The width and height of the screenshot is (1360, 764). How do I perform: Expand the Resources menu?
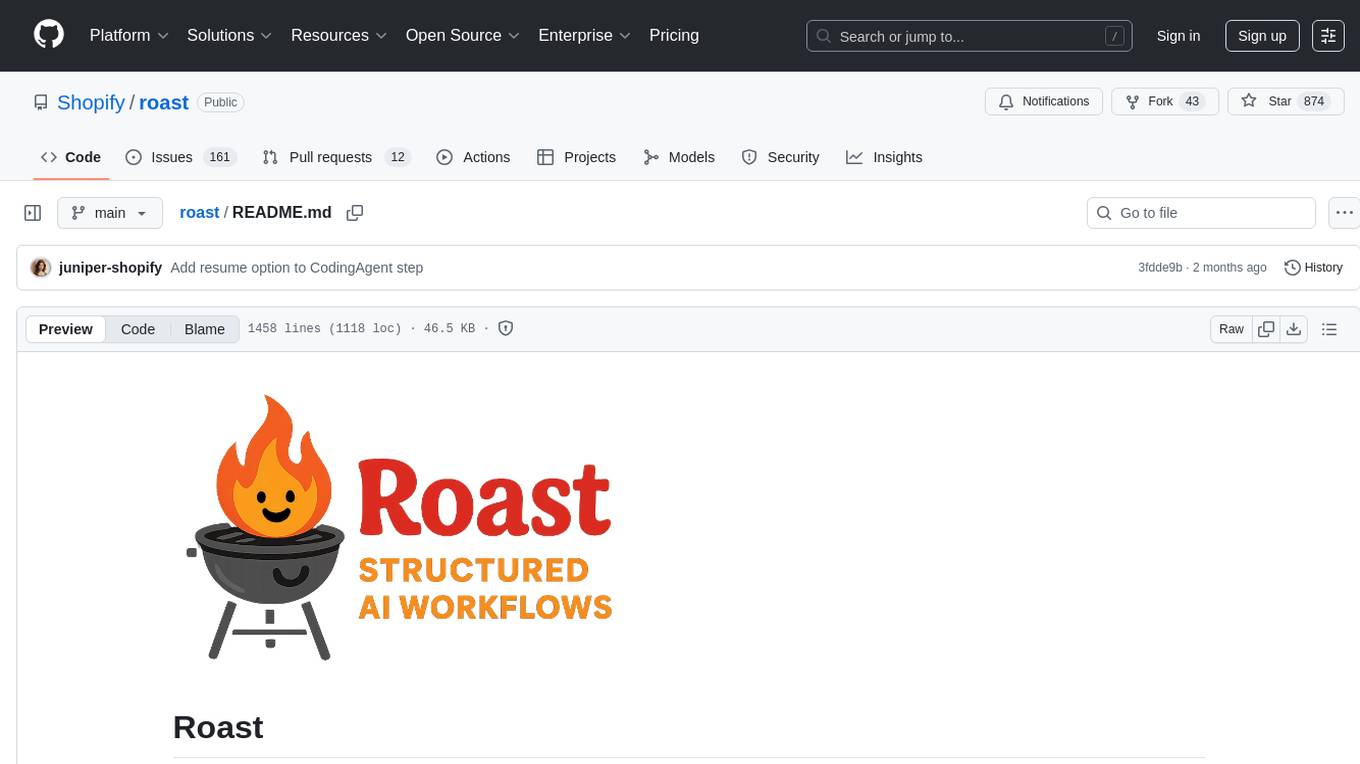click(x=339, y=35)
